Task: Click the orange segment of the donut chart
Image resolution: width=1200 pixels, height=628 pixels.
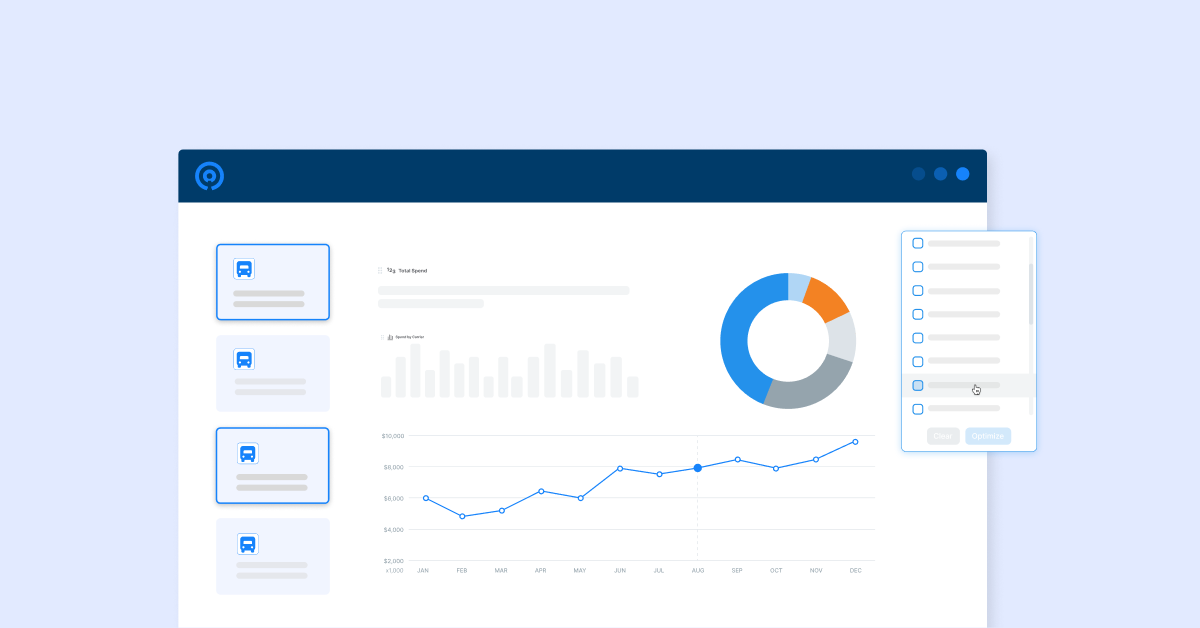Action: pyautogui.click(x=828, y=297)
